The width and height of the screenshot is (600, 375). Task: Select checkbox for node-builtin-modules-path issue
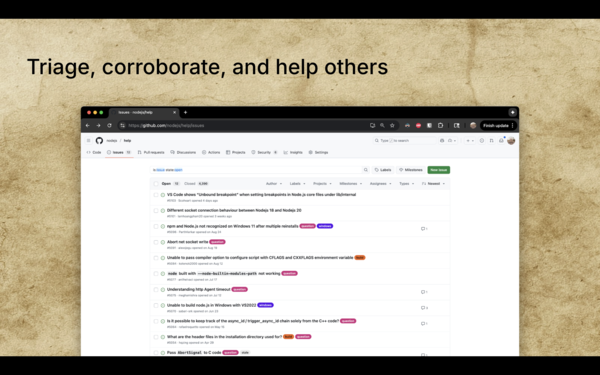tap(156, 274)
